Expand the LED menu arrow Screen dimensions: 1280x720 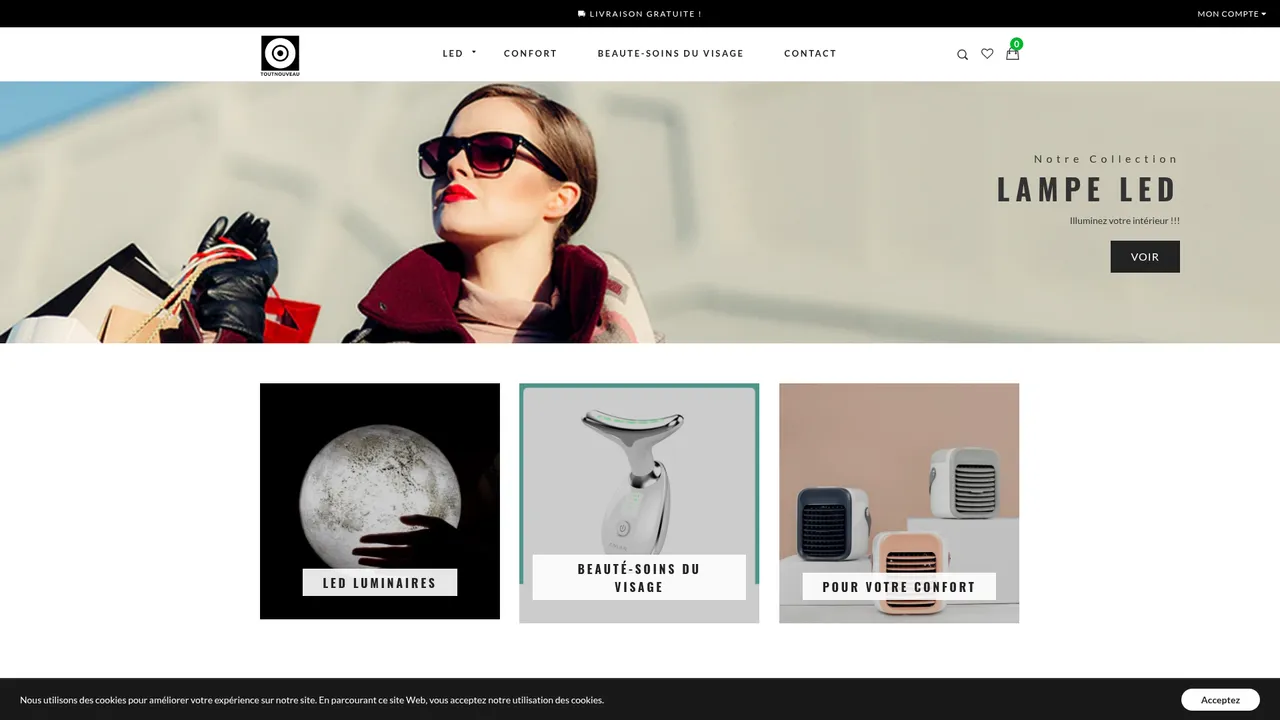click(474, 51)
